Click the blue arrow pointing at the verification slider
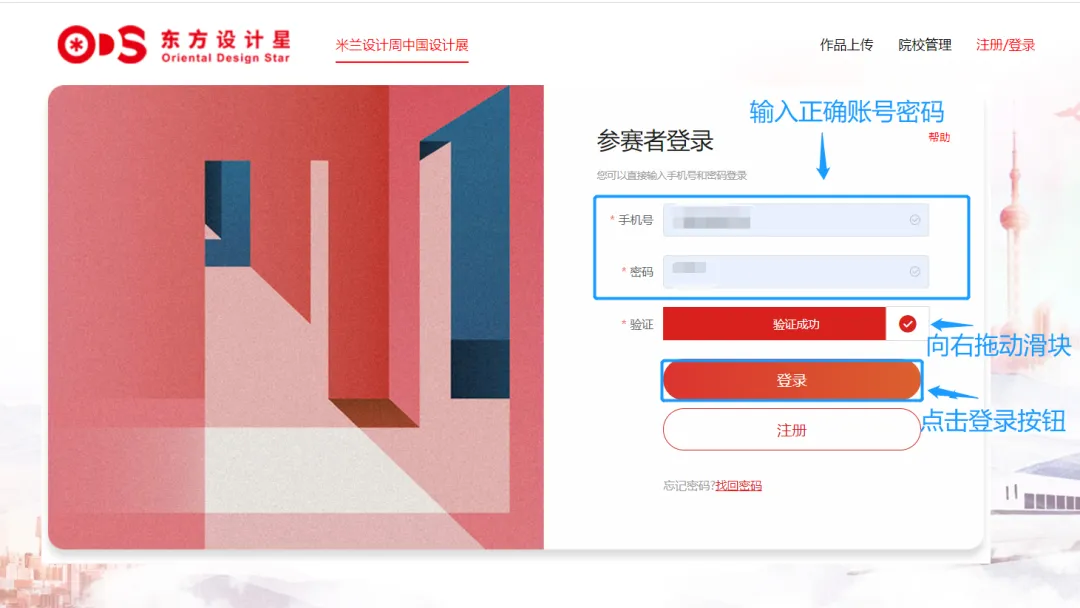 click(952, 324)
